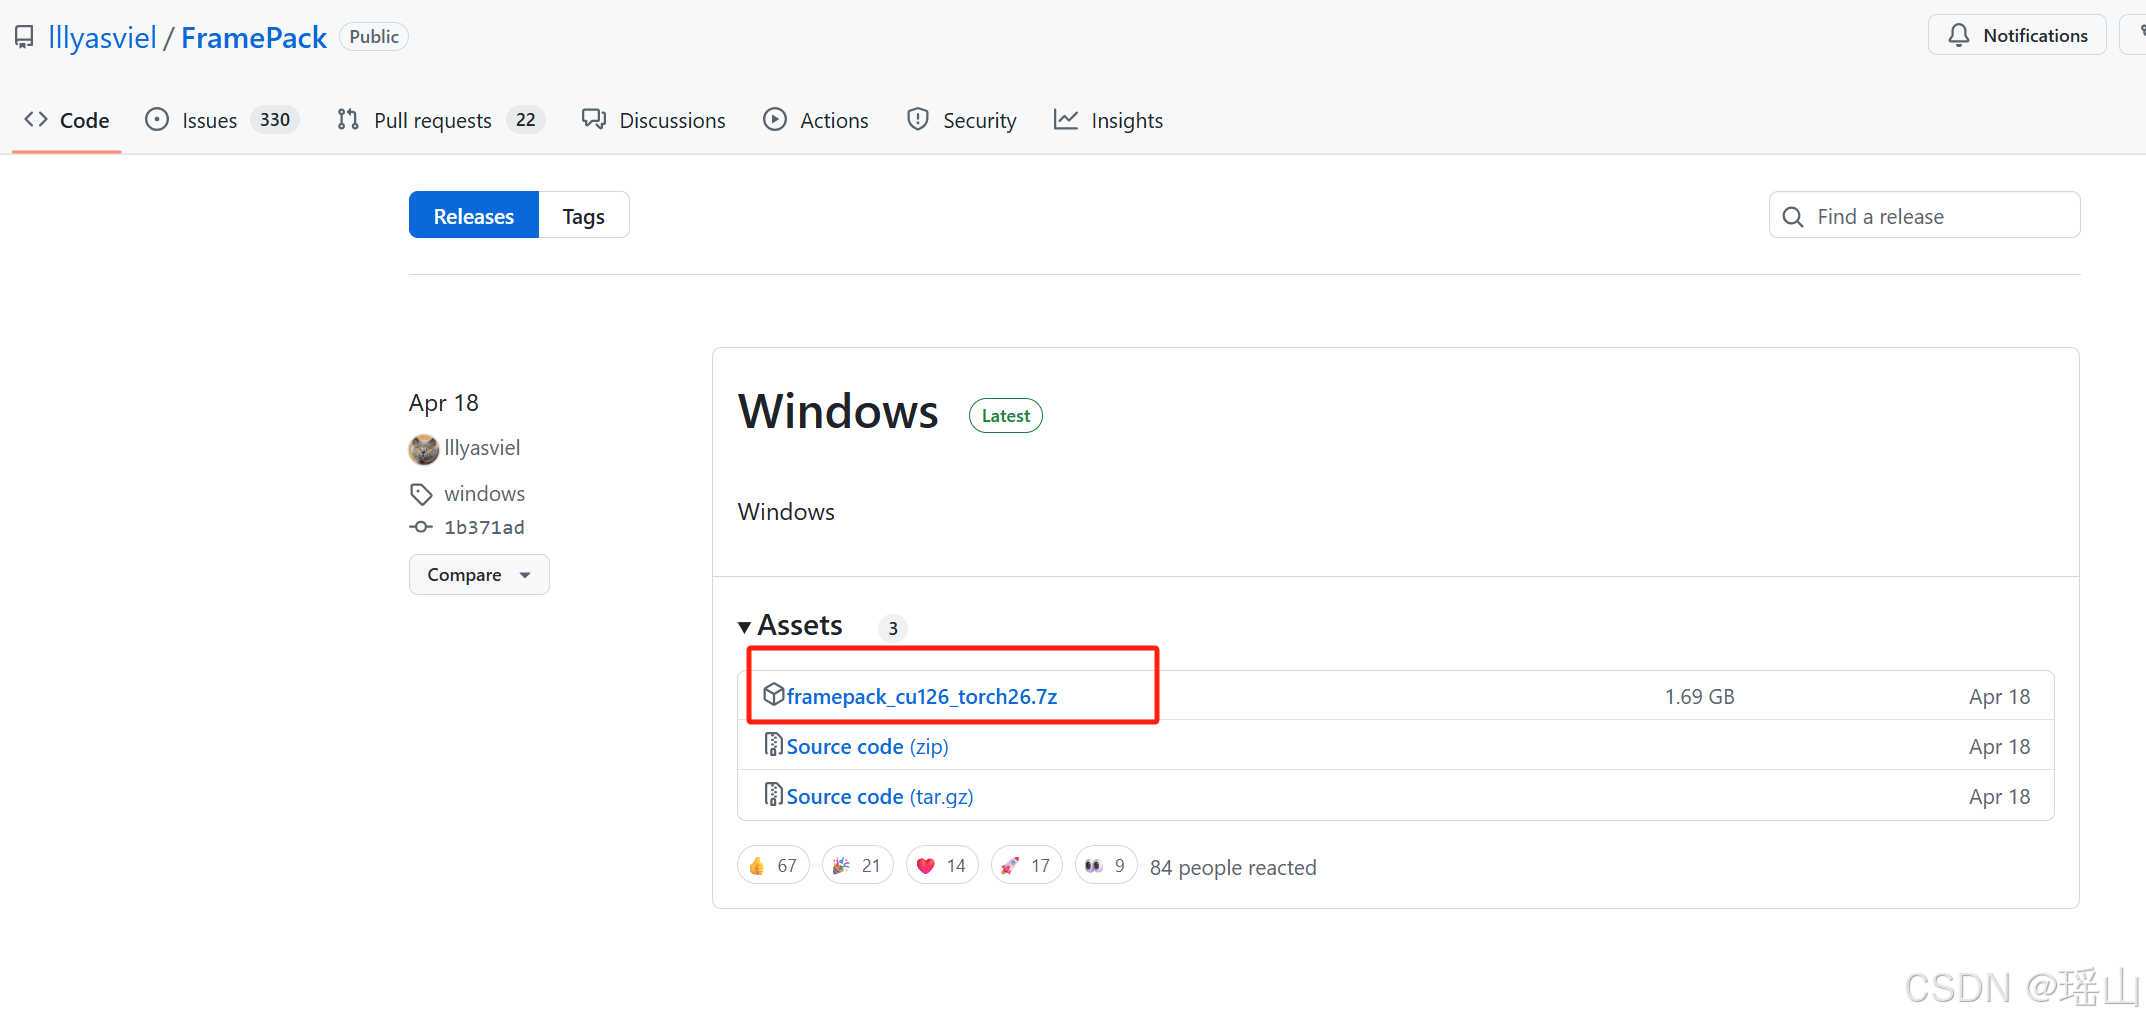
Task: Click the party popper reaction with 21
Action: 857,866
